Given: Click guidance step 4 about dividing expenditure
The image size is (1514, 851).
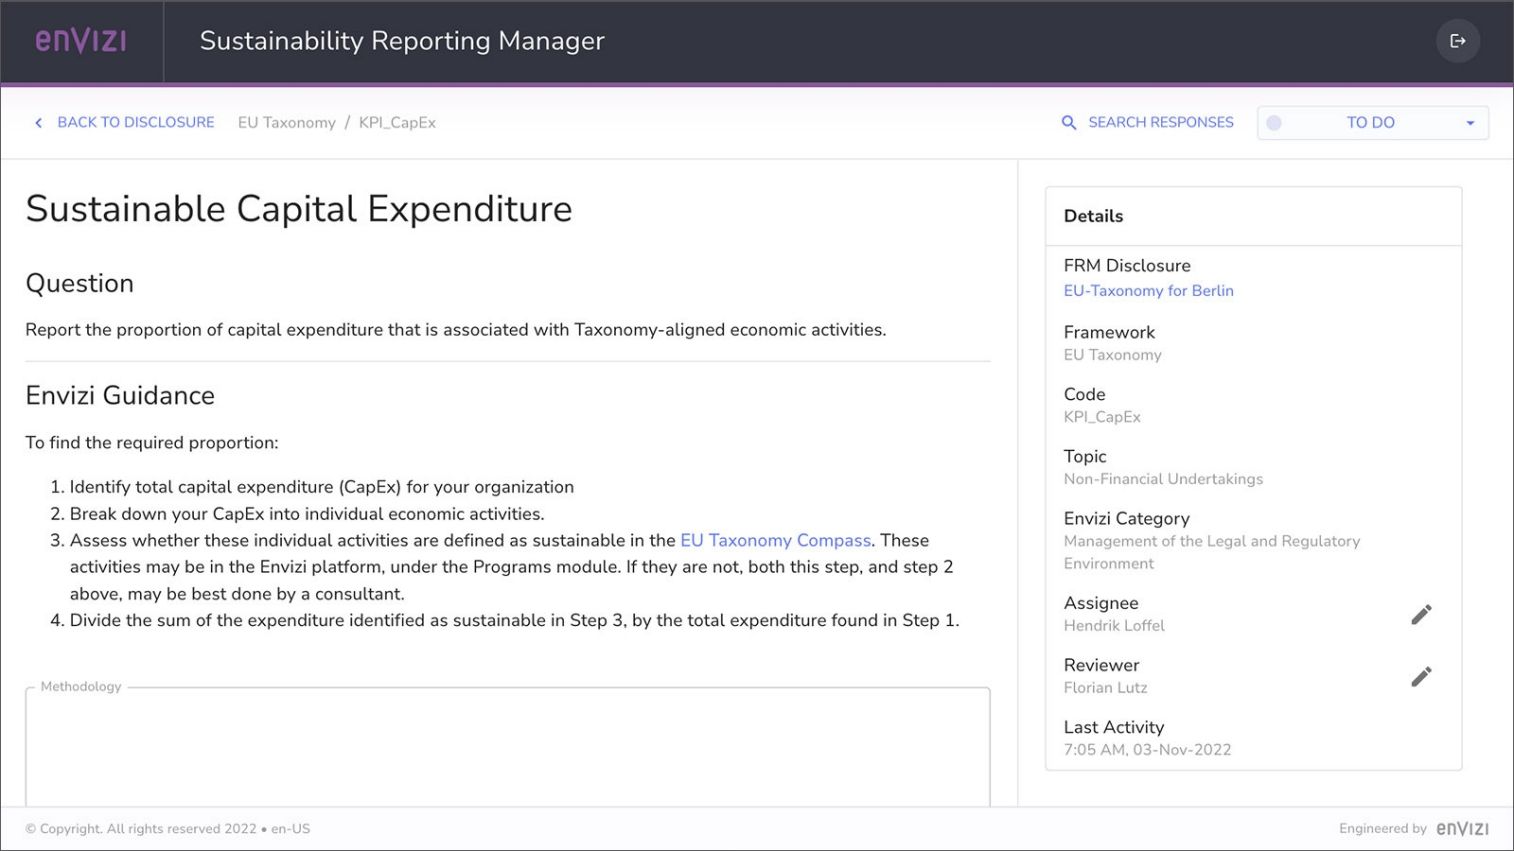Looking at the screenshot, I should (x=514, y=620).
